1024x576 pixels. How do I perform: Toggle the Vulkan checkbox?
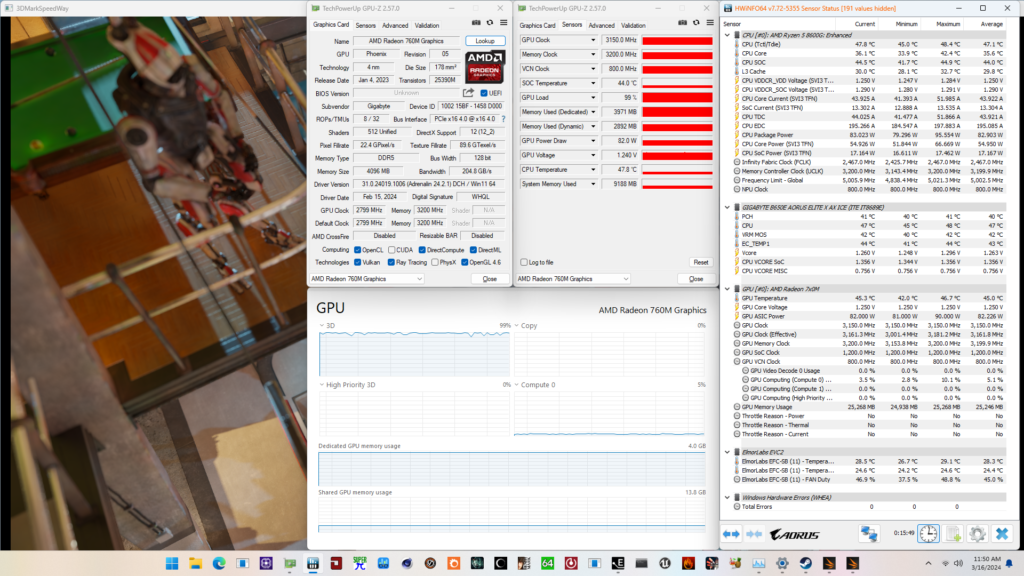point(357,263)
